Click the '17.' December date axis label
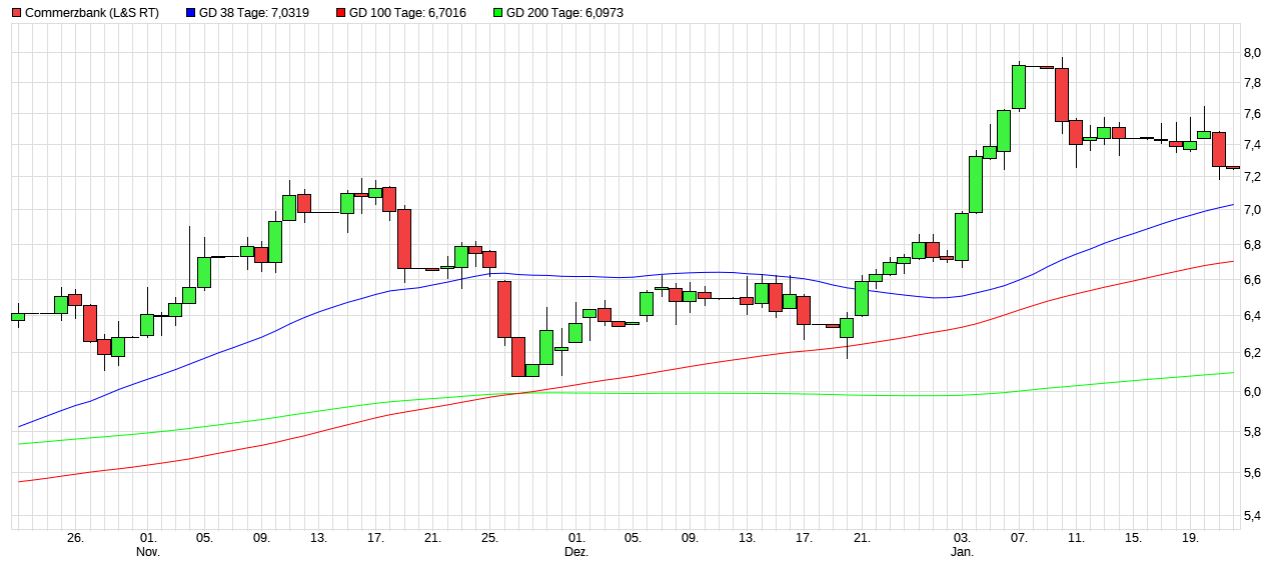The image size is (1283, 566). pos(804,538)
